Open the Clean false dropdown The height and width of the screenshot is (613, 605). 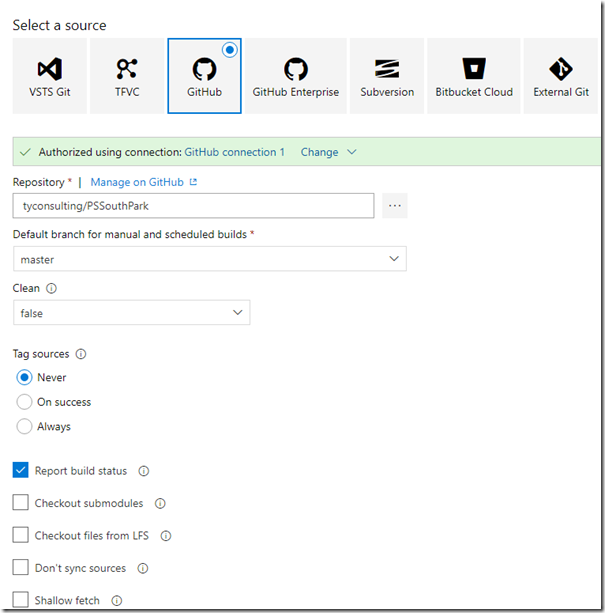tap(132, 312)
